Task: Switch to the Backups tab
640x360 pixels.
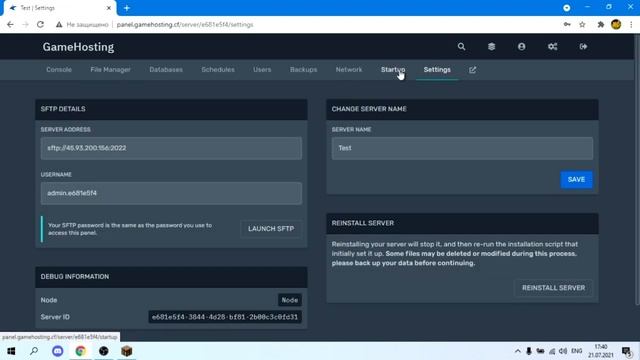Action: pos(303,70)
